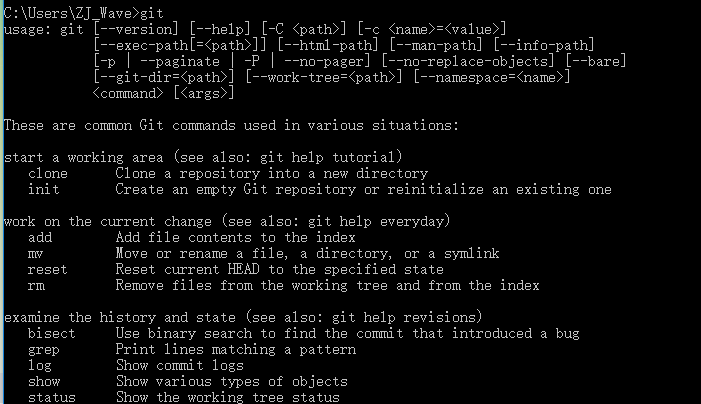Click the 'show' command entry

[x=43, y=381]
